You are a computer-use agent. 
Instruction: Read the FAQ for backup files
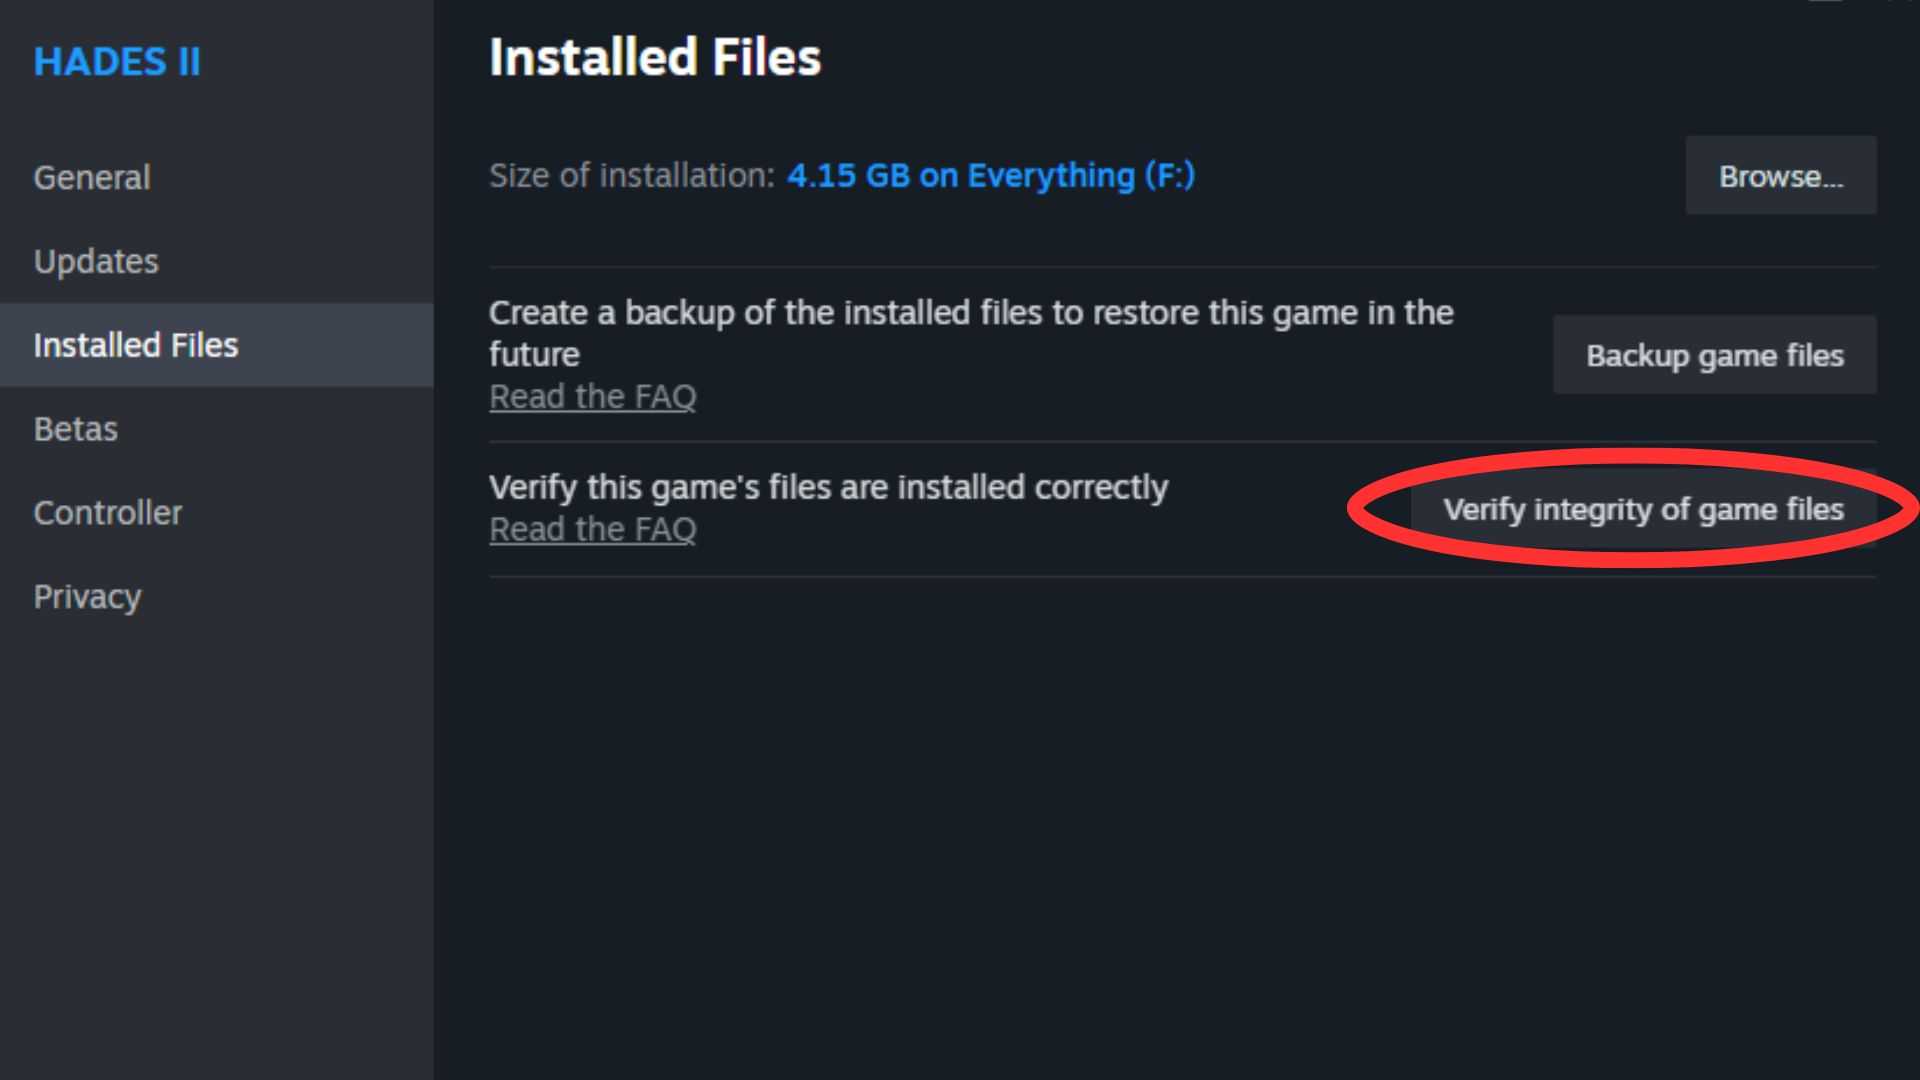click(591, 394)
